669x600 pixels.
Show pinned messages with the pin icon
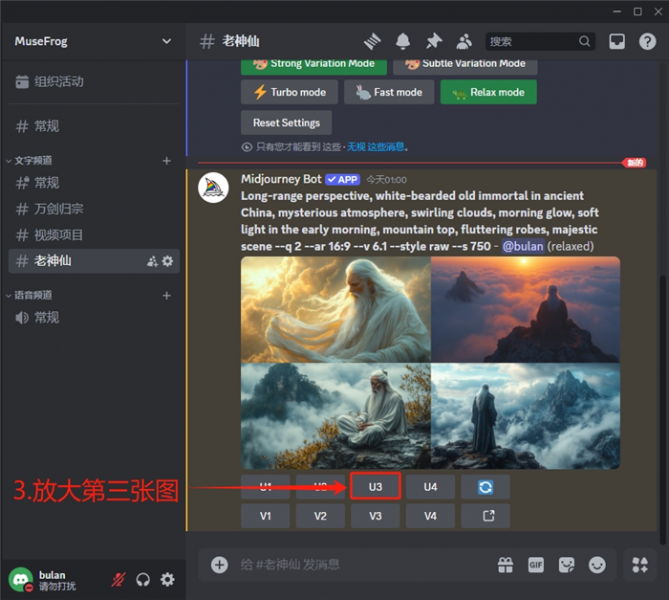point(434,41)
